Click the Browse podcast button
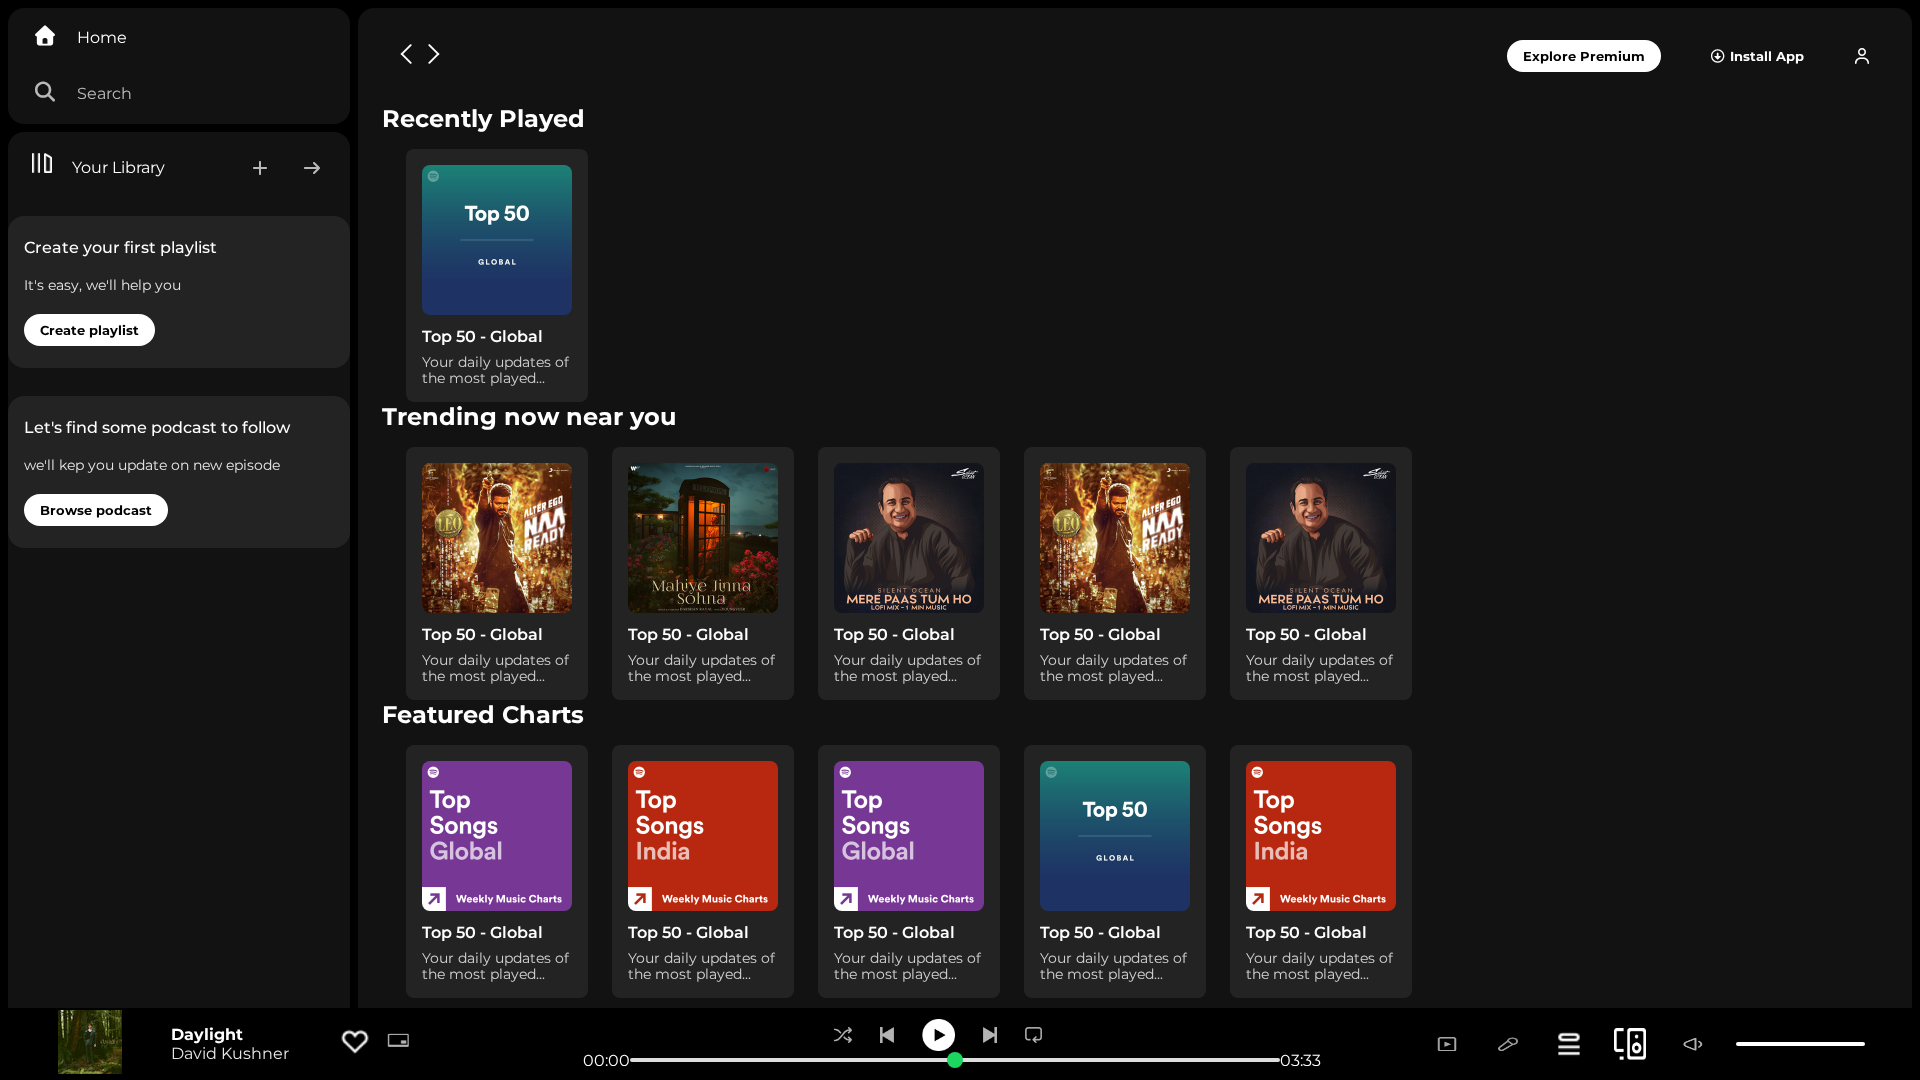Image resolution: width=1920 pixels, height=1080 pixels. point(96,510)
